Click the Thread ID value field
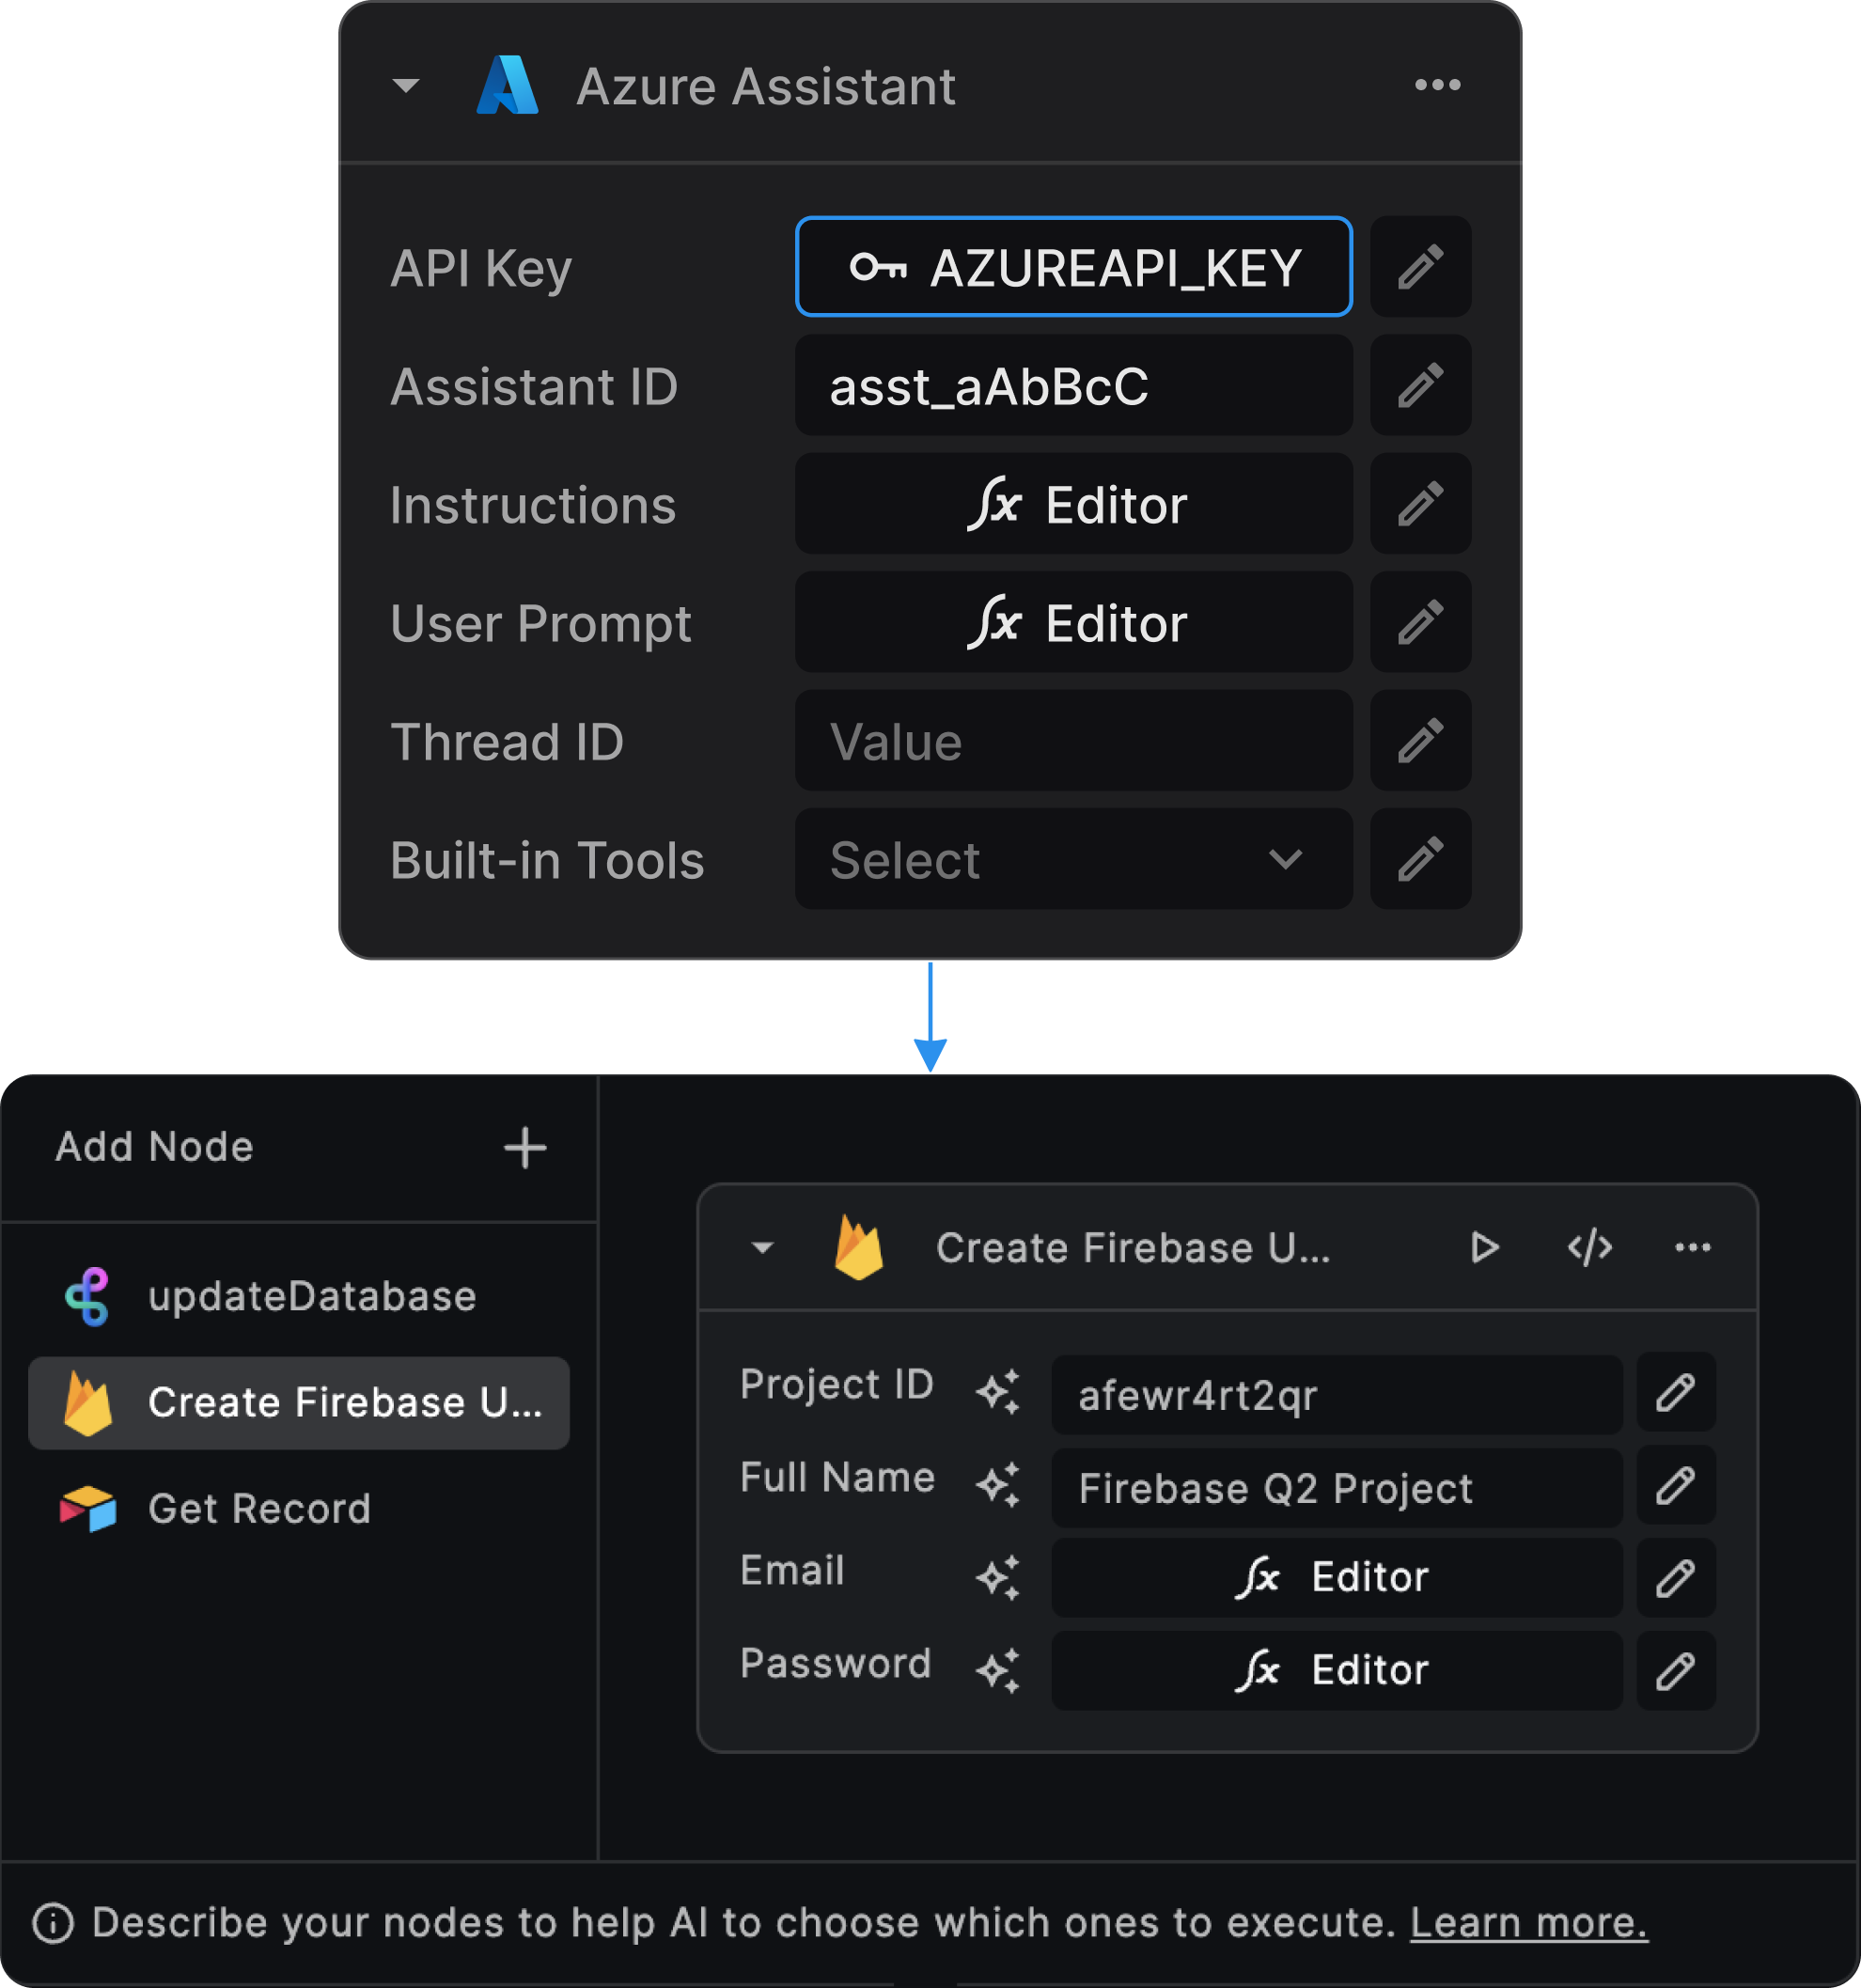1861x1988 pixels. click(x=1073, y=741)
